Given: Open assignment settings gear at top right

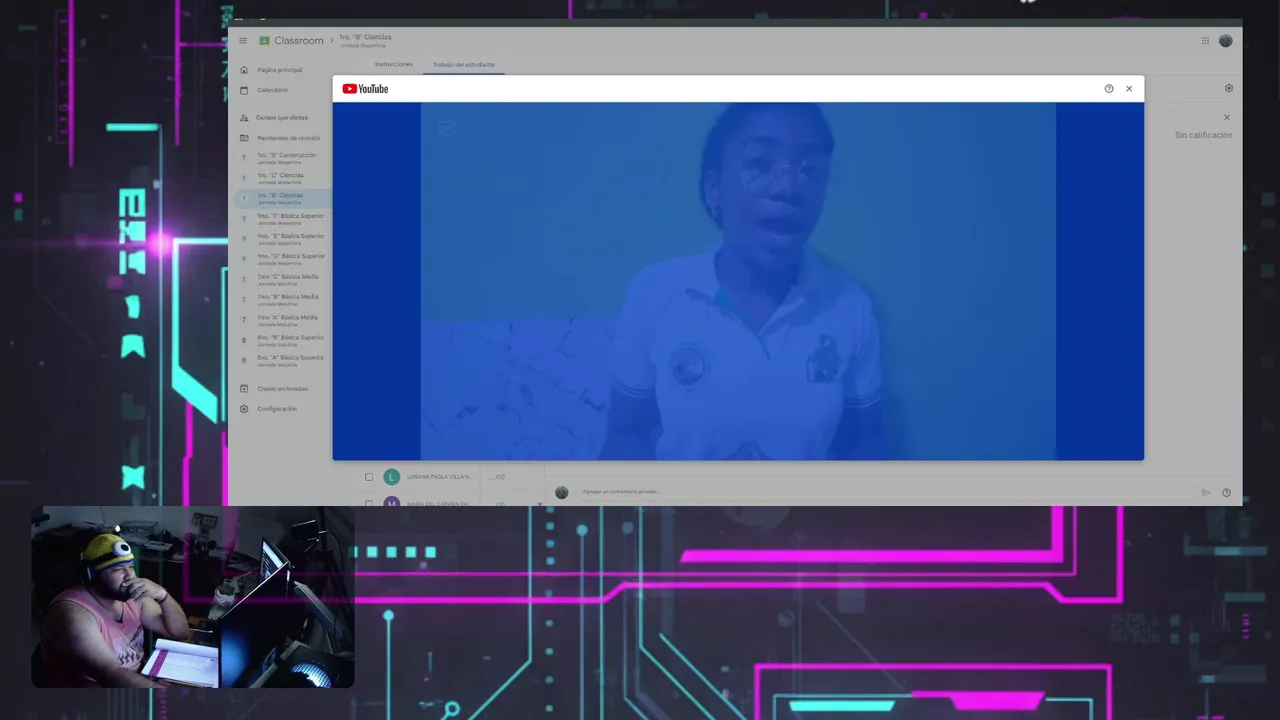Looking at the screenshot, I should pyautogui.click(x=1229, y=88).
